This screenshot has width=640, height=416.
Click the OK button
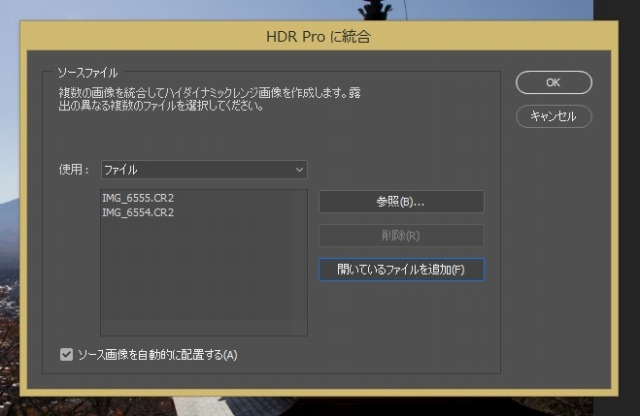(x=553, y=83)
